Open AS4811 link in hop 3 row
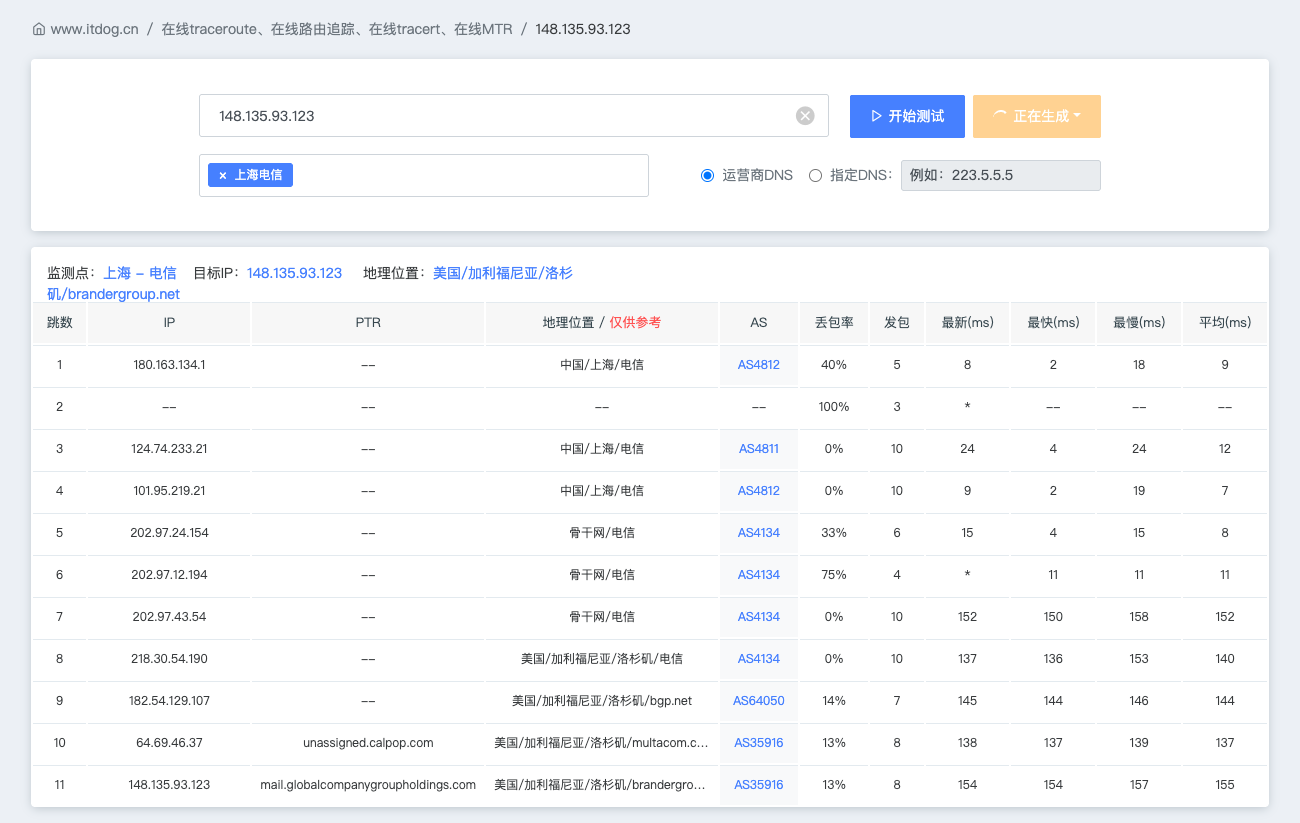This screenshot has width=1300, height=823. pos(759,449)
